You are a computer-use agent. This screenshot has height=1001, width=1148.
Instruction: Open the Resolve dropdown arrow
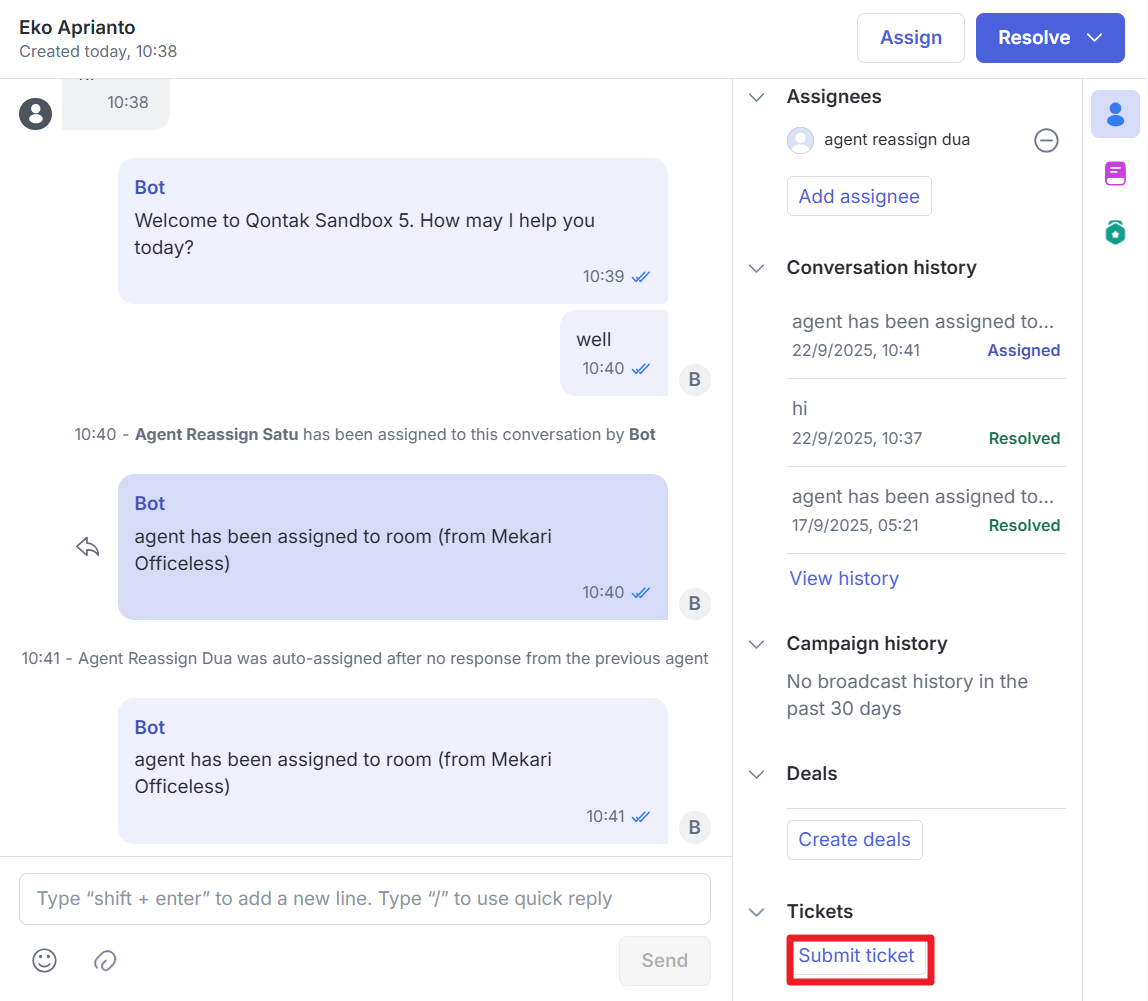tap(1094, 38)
